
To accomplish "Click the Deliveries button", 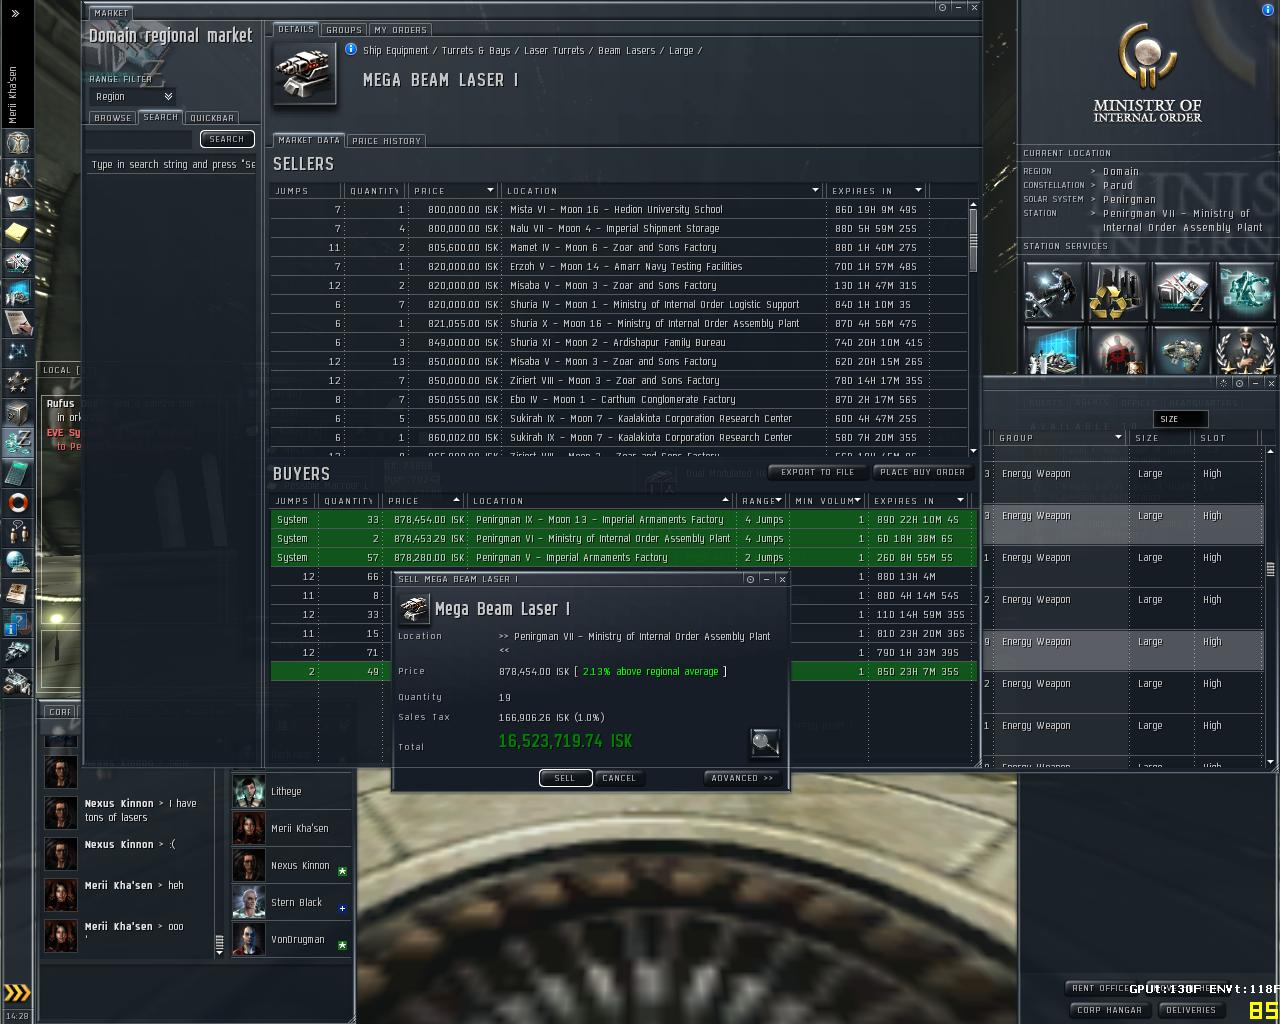I will [x=1191, y=1010].
